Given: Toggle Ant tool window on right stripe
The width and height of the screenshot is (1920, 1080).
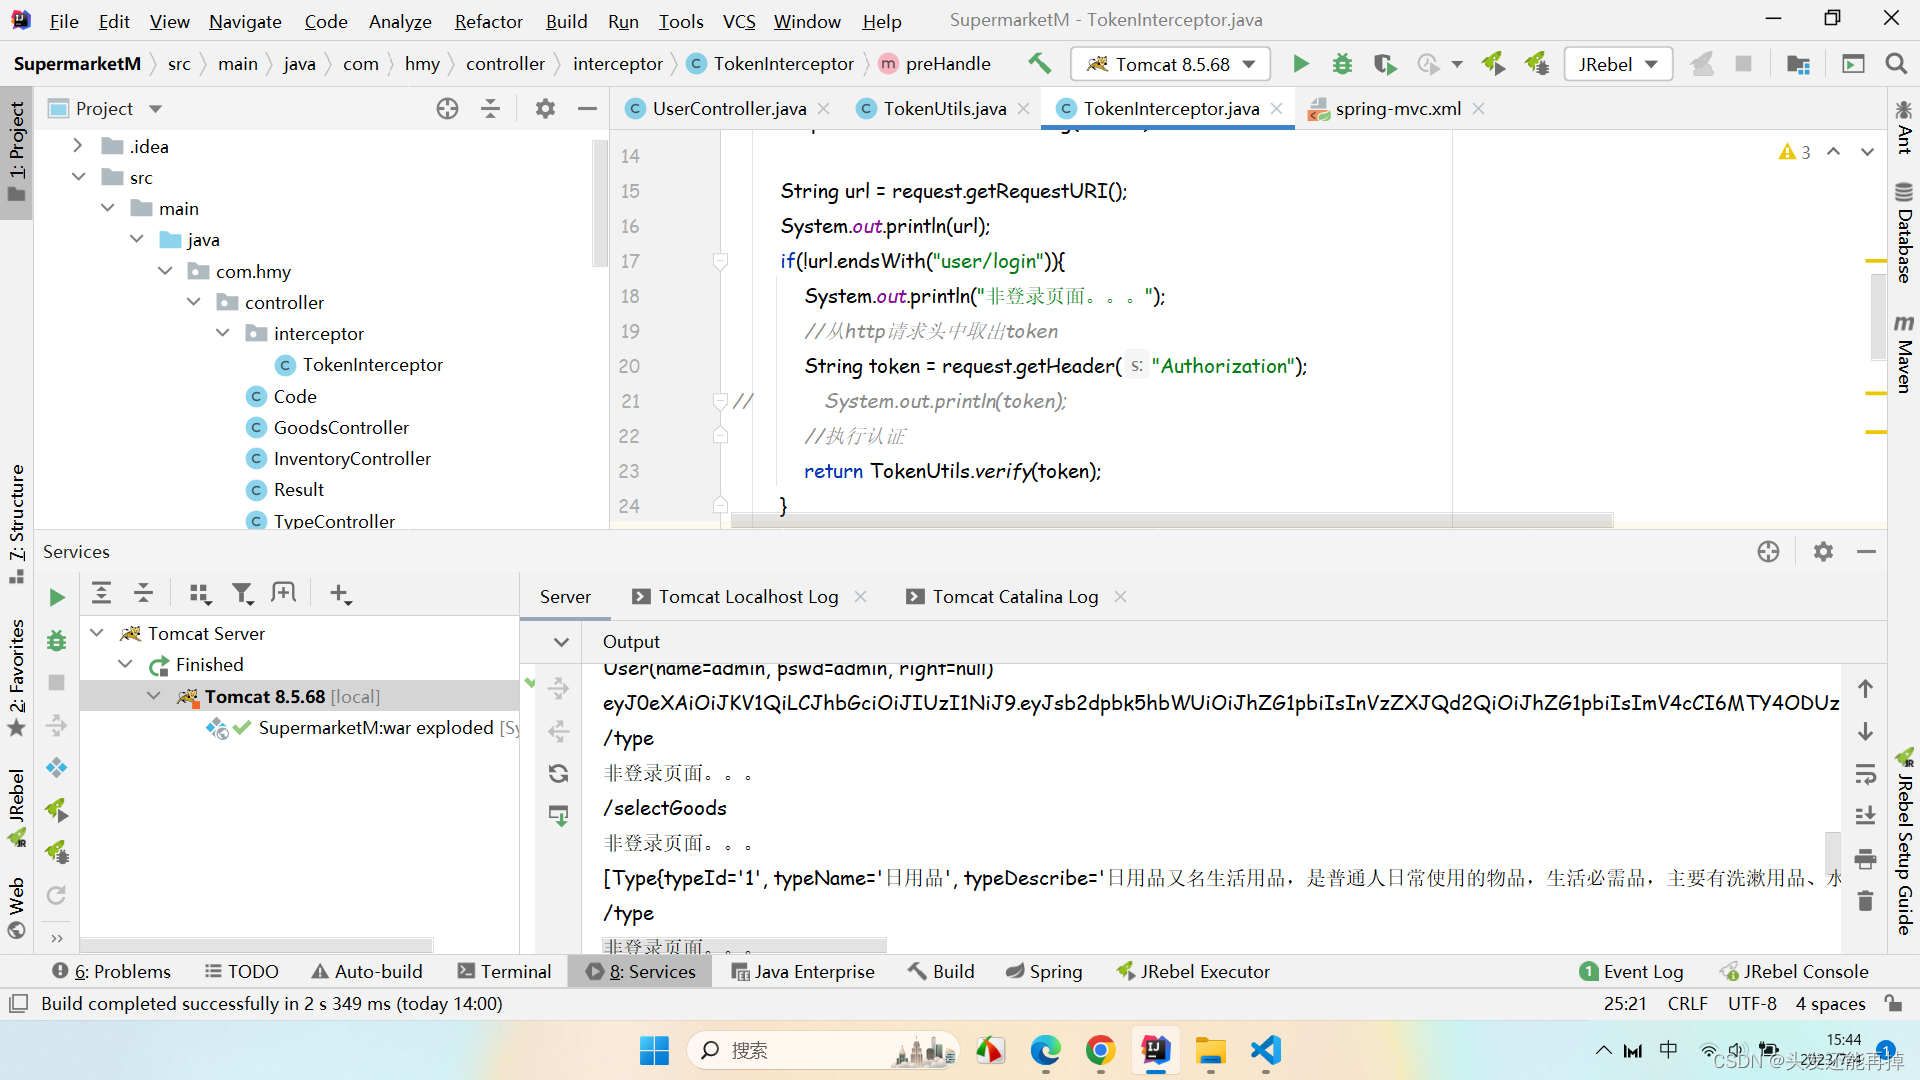Looking at the screenshot, I should point(1904,127).
